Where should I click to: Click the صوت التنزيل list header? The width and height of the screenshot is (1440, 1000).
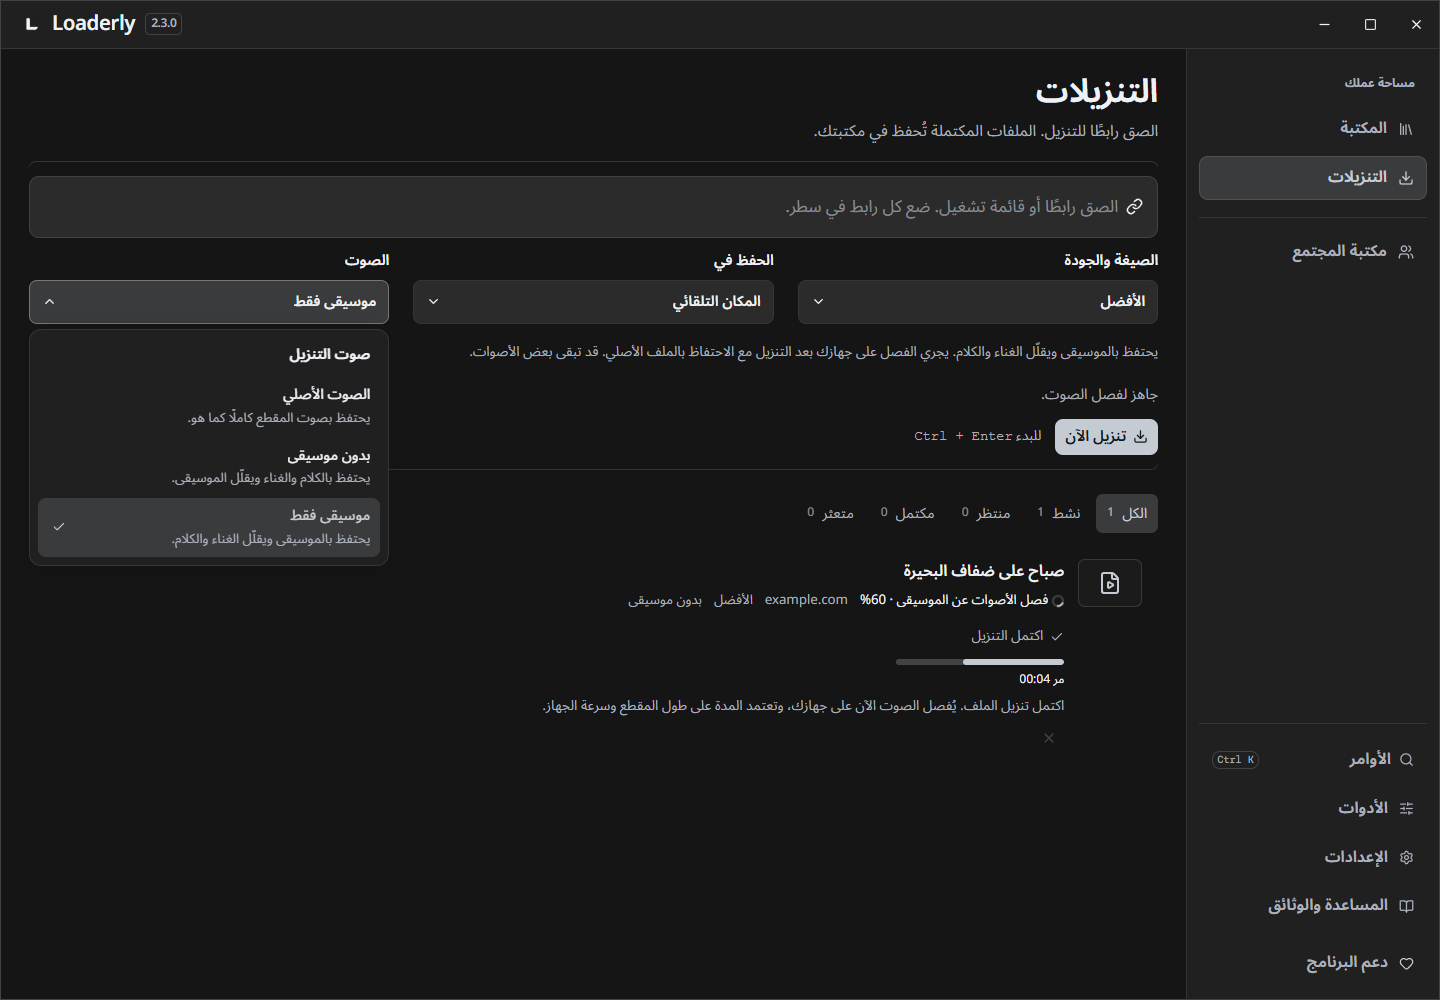tap(330, 355)
